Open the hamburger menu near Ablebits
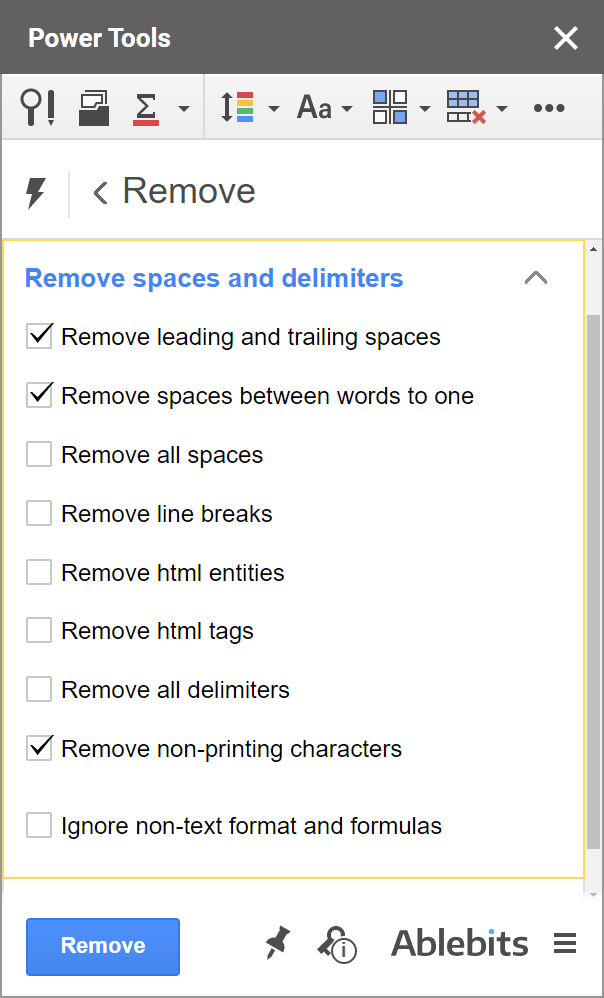 565,943
